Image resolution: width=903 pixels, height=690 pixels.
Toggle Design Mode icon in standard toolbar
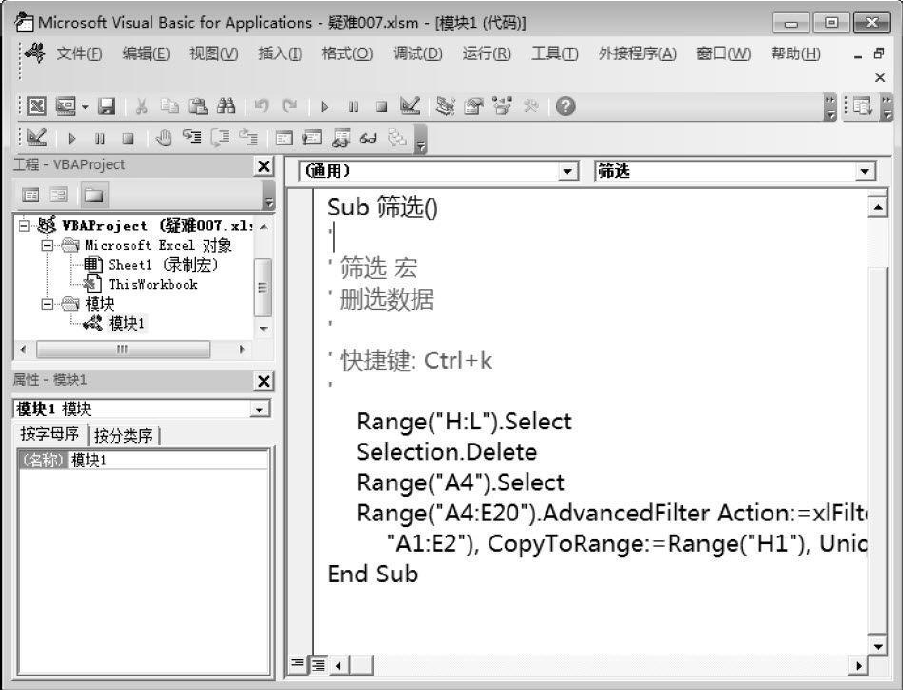click(x=410, y=106)
